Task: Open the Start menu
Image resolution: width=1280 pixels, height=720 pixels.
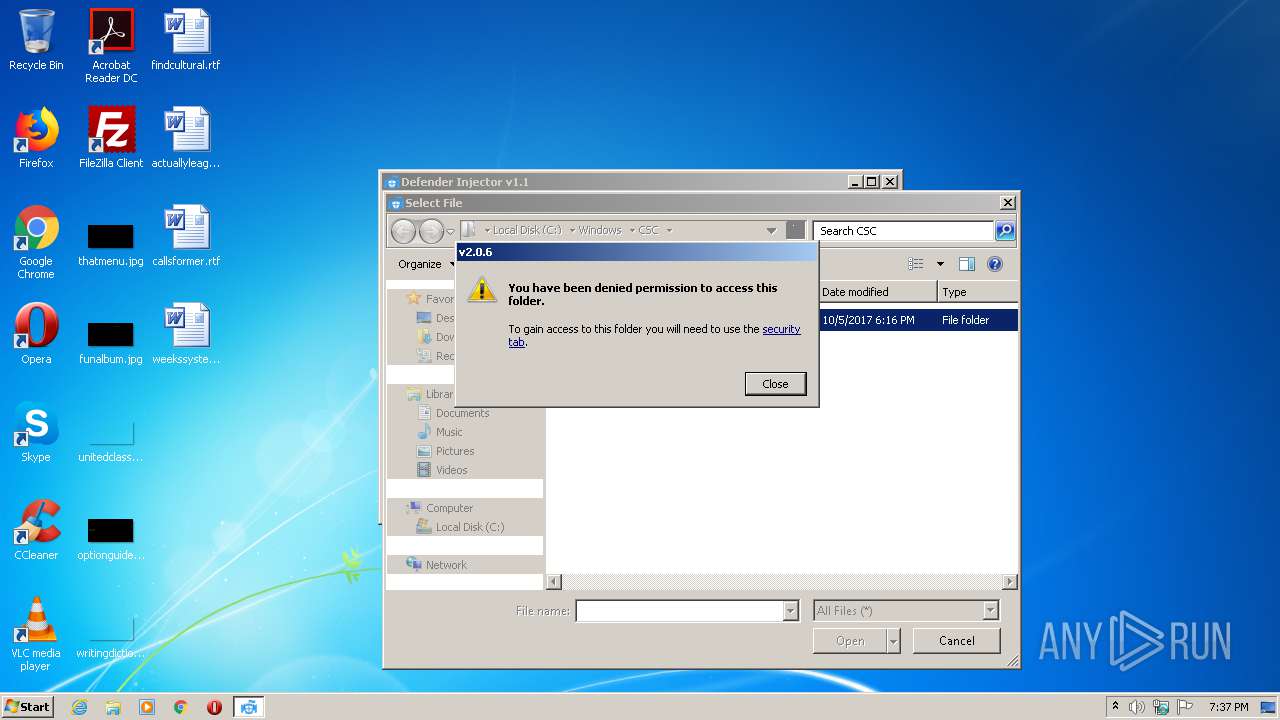Action: point(28,707)
